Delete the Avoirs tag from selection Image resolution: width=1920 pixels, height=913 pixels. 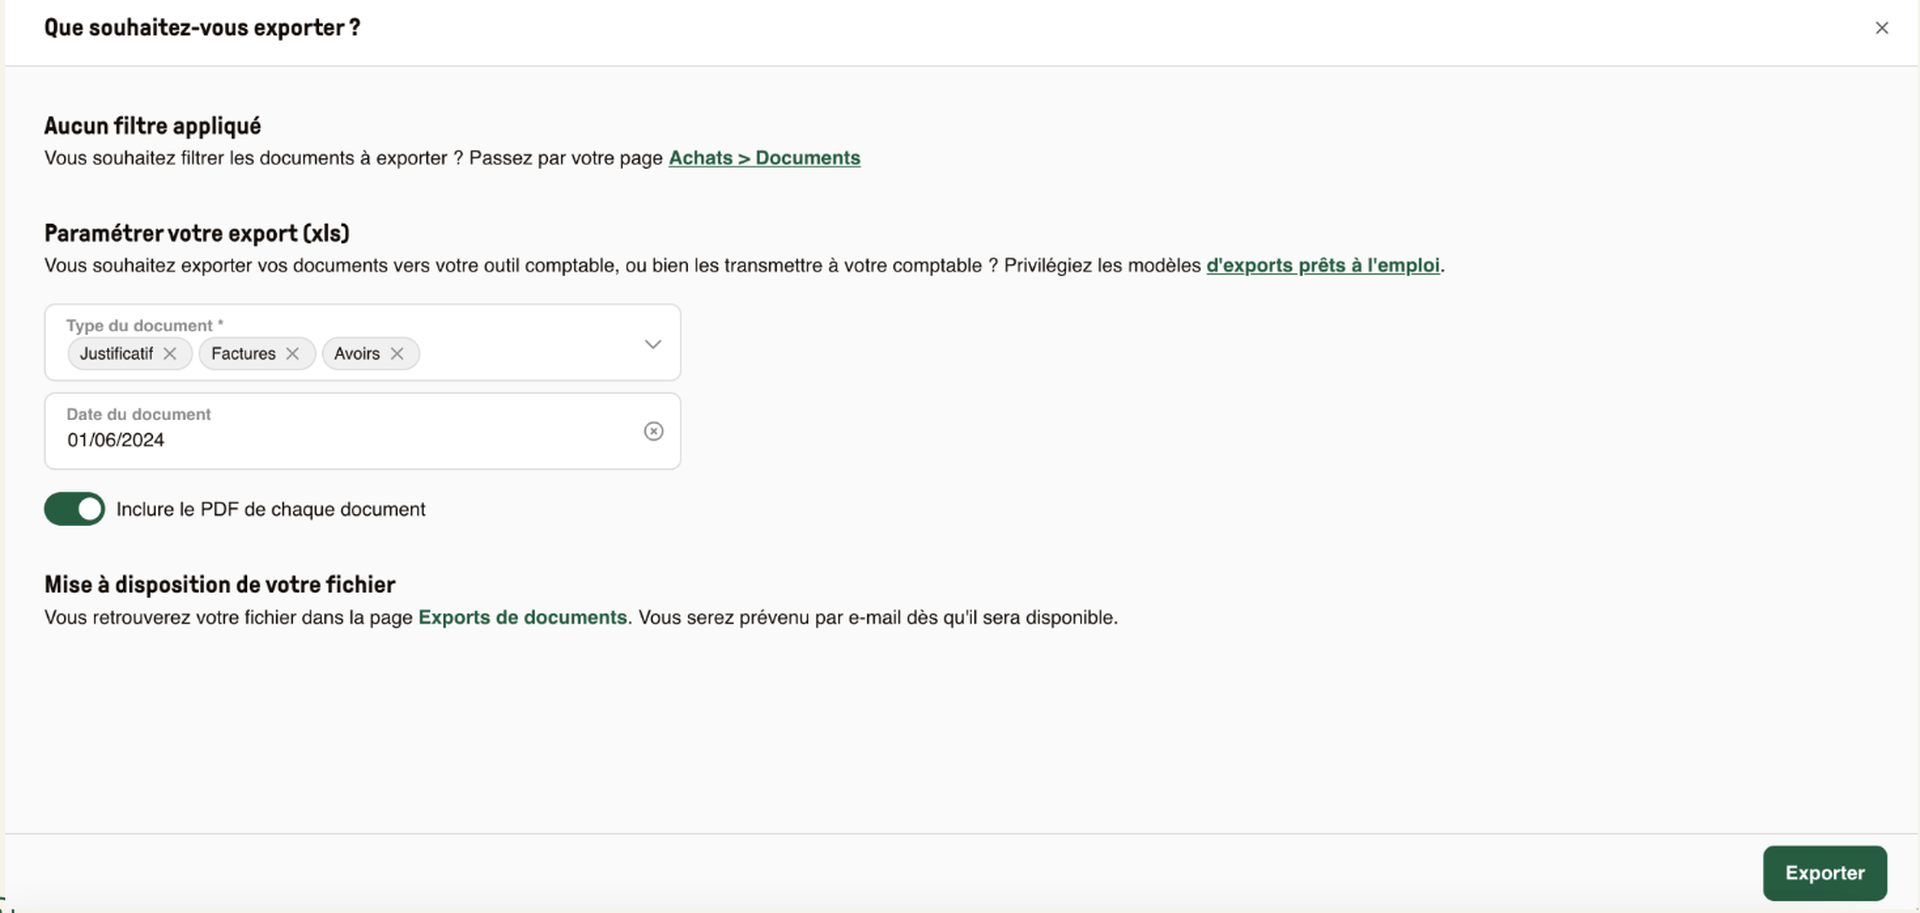coord(397,354)
